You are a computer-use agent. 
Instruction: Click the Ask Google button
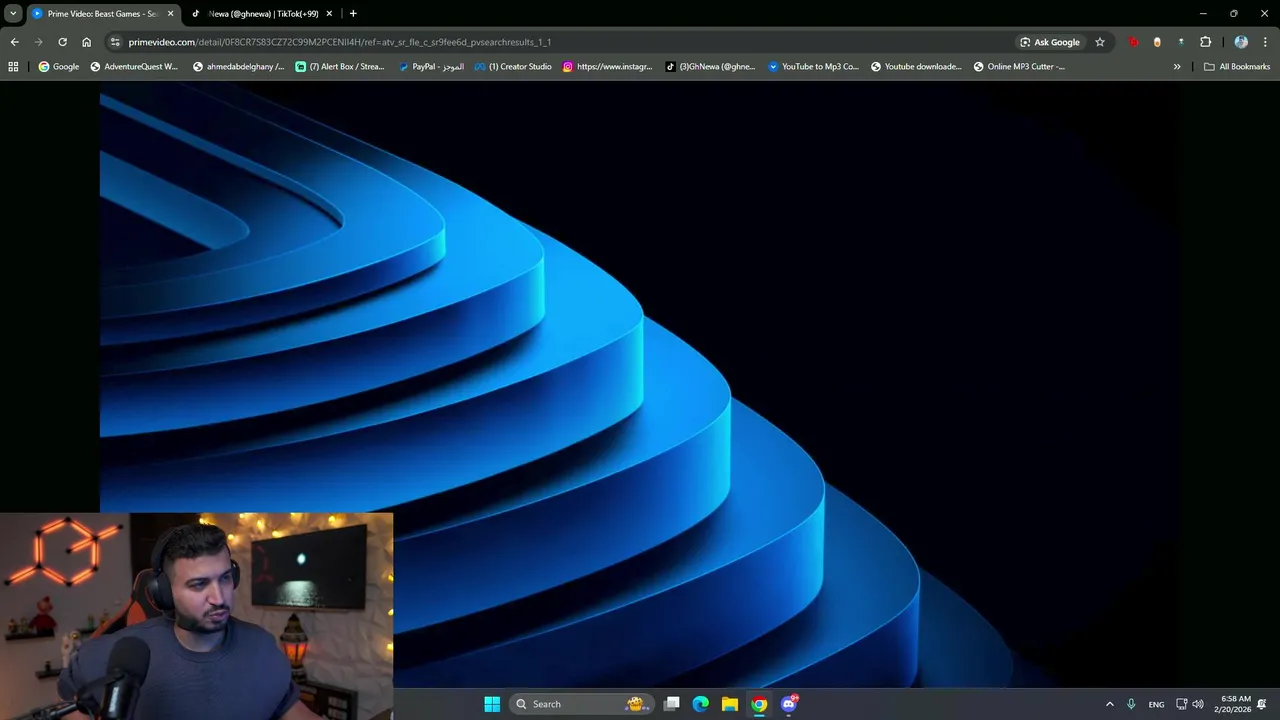(x=1050, y=42)
